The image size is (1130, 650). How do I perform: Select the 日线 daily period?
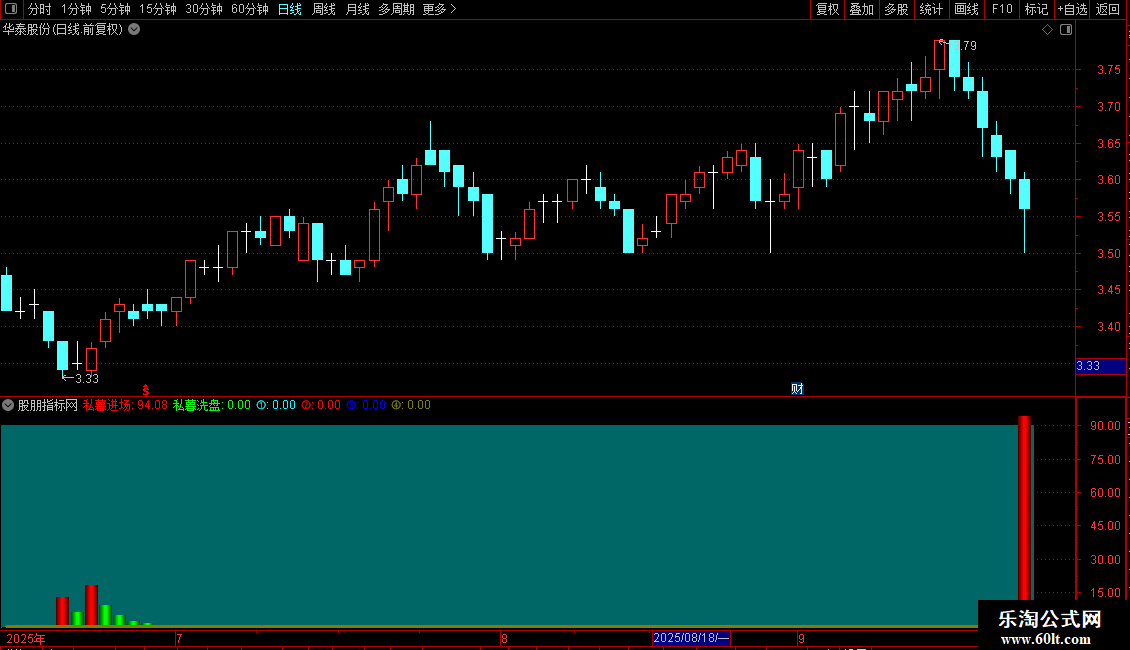(290, 9)
